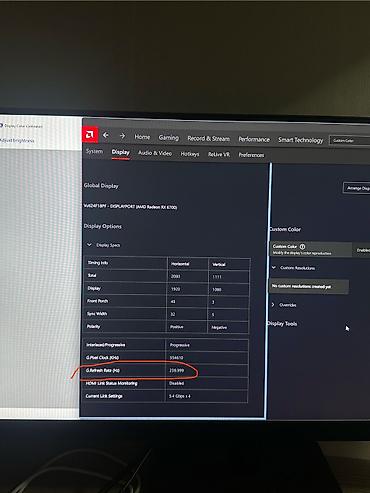This screenshot has width=370, height=493.
Task: Click the Display Tools heading
Action: click(x=283, y=324)
